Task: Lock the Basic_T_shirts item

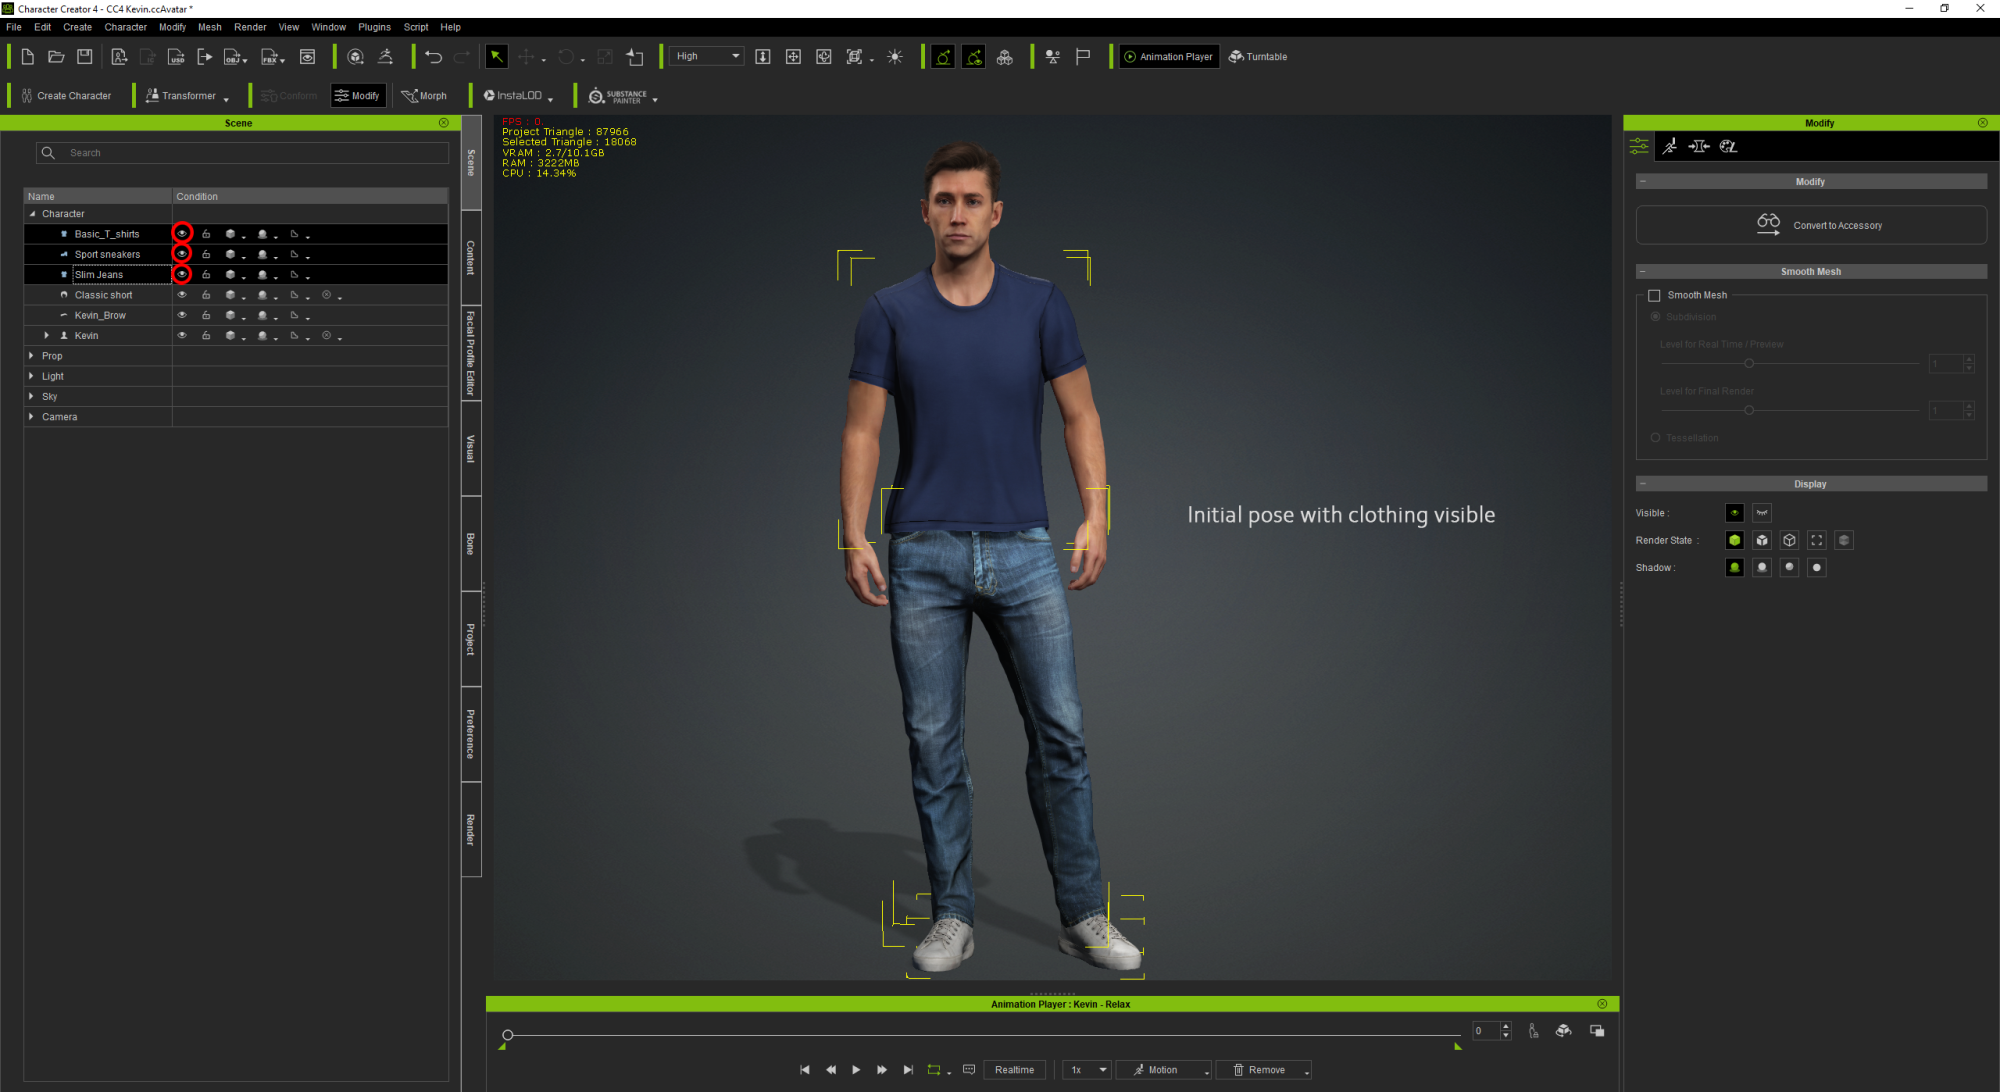Action: click(206, 234)
